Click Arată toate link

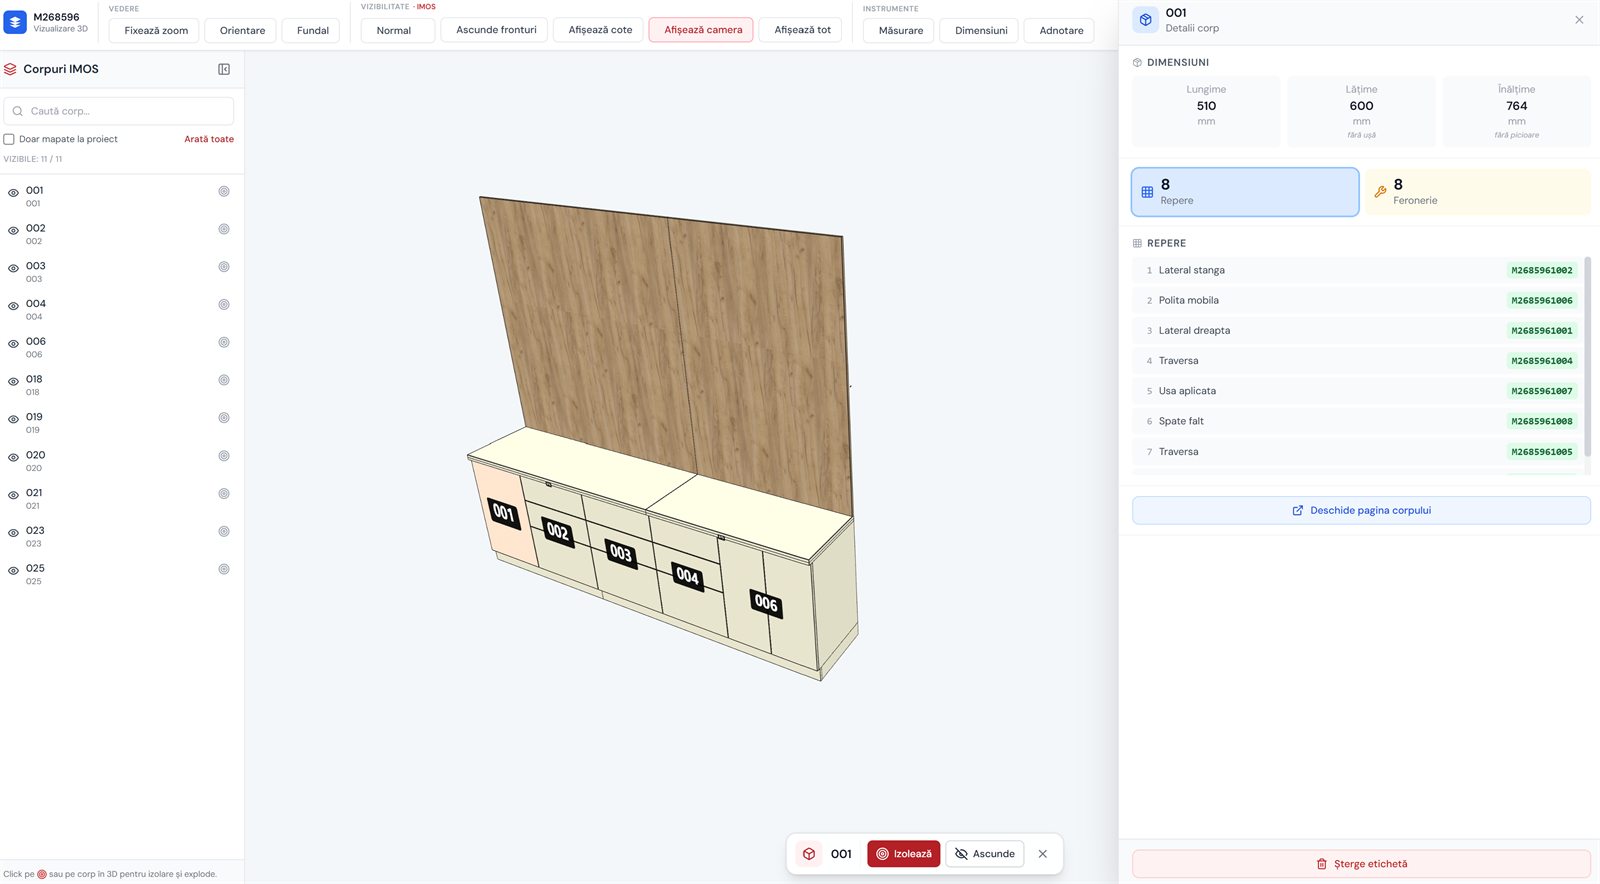click(x=209, y=139)
